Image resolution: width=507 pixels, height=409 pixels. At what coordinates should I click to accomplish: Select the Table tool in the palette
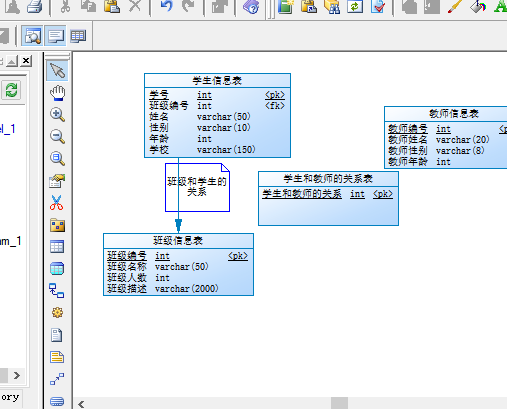[x=57, y=247]
